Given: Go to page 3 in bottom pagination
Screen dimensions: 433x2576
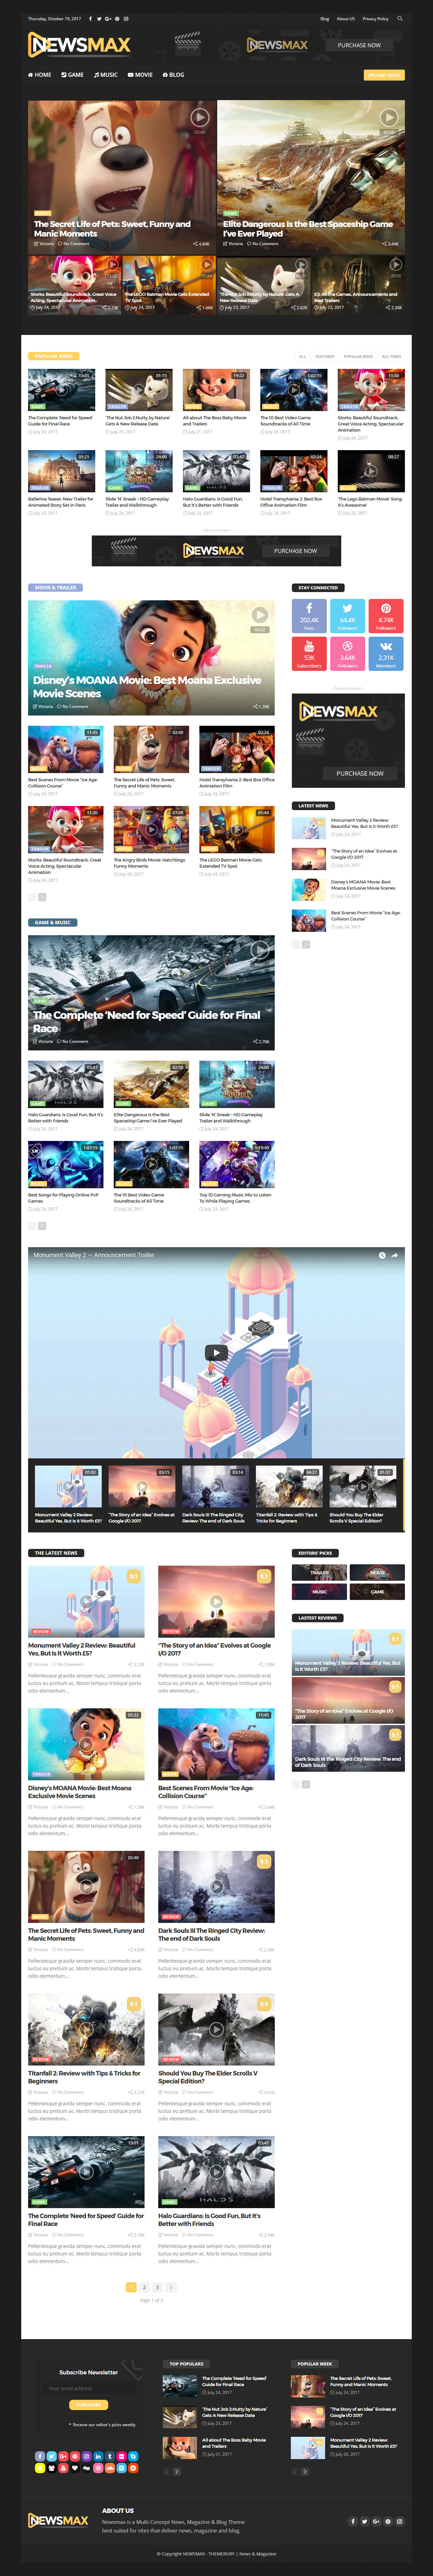Looking at the screenshot, I should point(157,2287).
